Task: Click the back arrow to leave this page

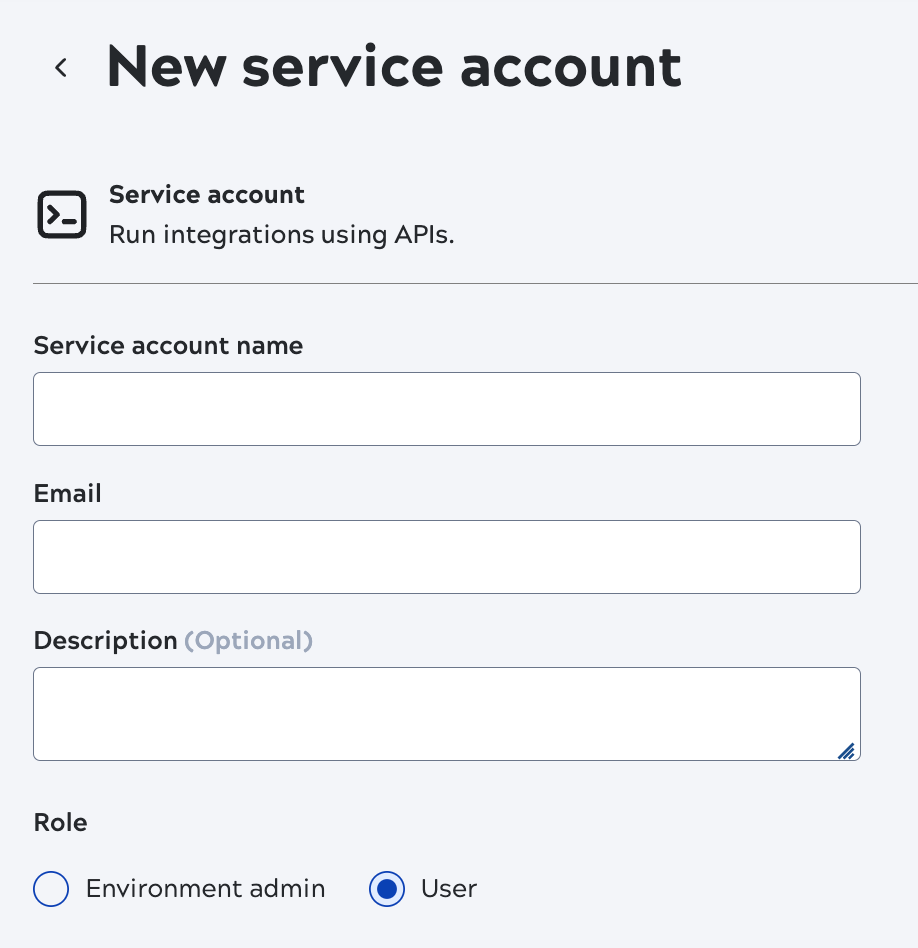Action: [61, 67]
